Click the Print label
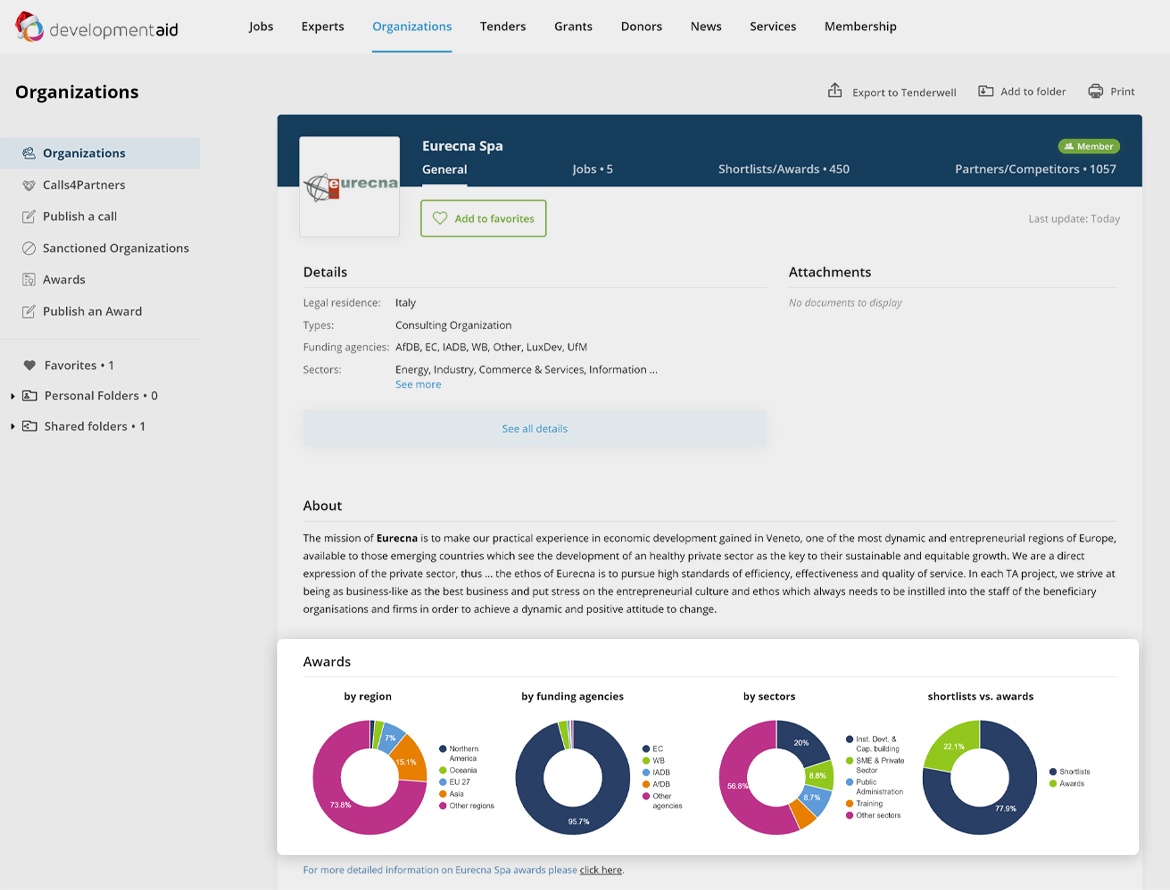 pyautogui.click(x=1122, y=91)
